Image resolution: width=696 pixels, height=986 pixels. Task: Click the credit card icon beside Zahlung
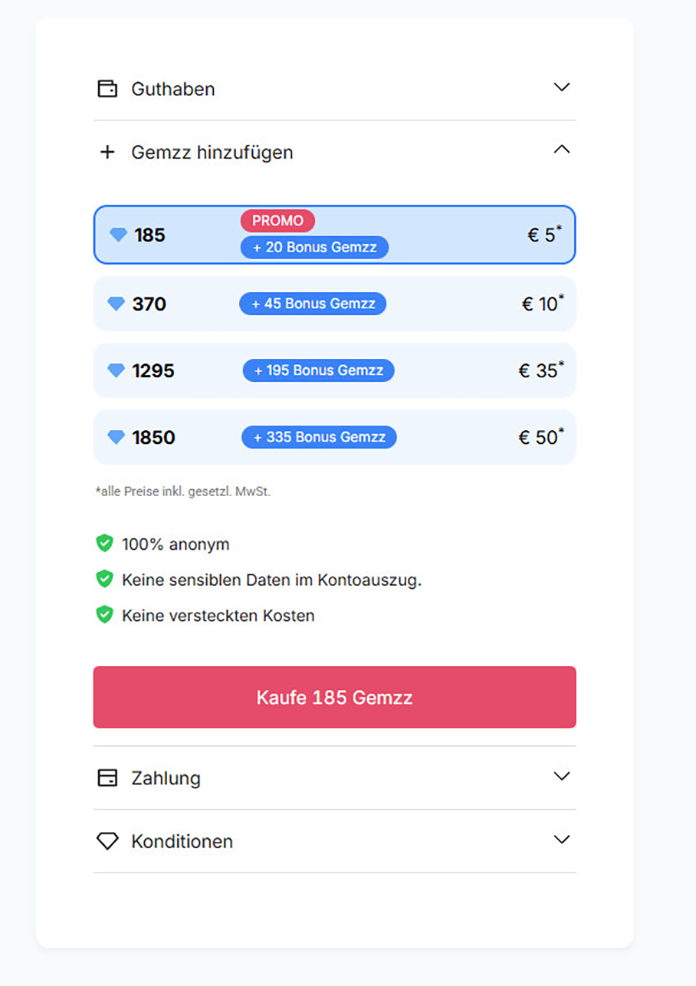tap(107, 778)
